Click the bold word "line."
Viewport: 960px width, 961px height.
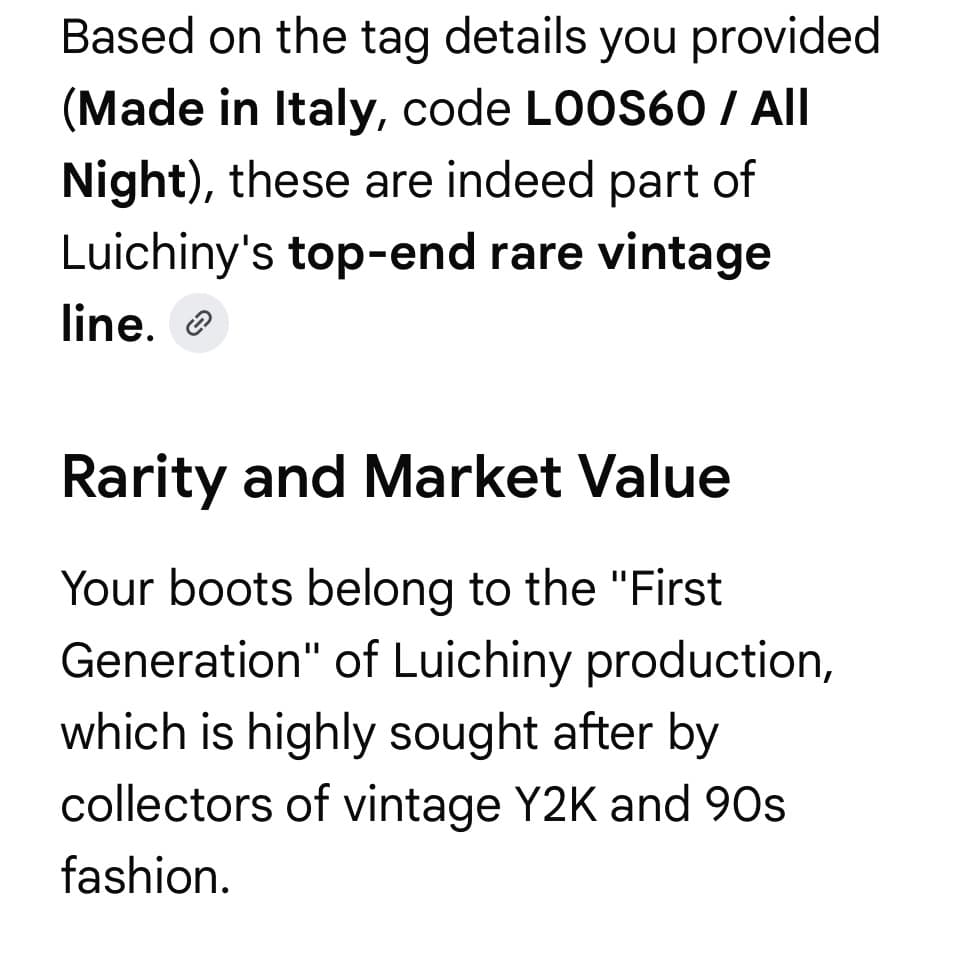tap(107, 325)
